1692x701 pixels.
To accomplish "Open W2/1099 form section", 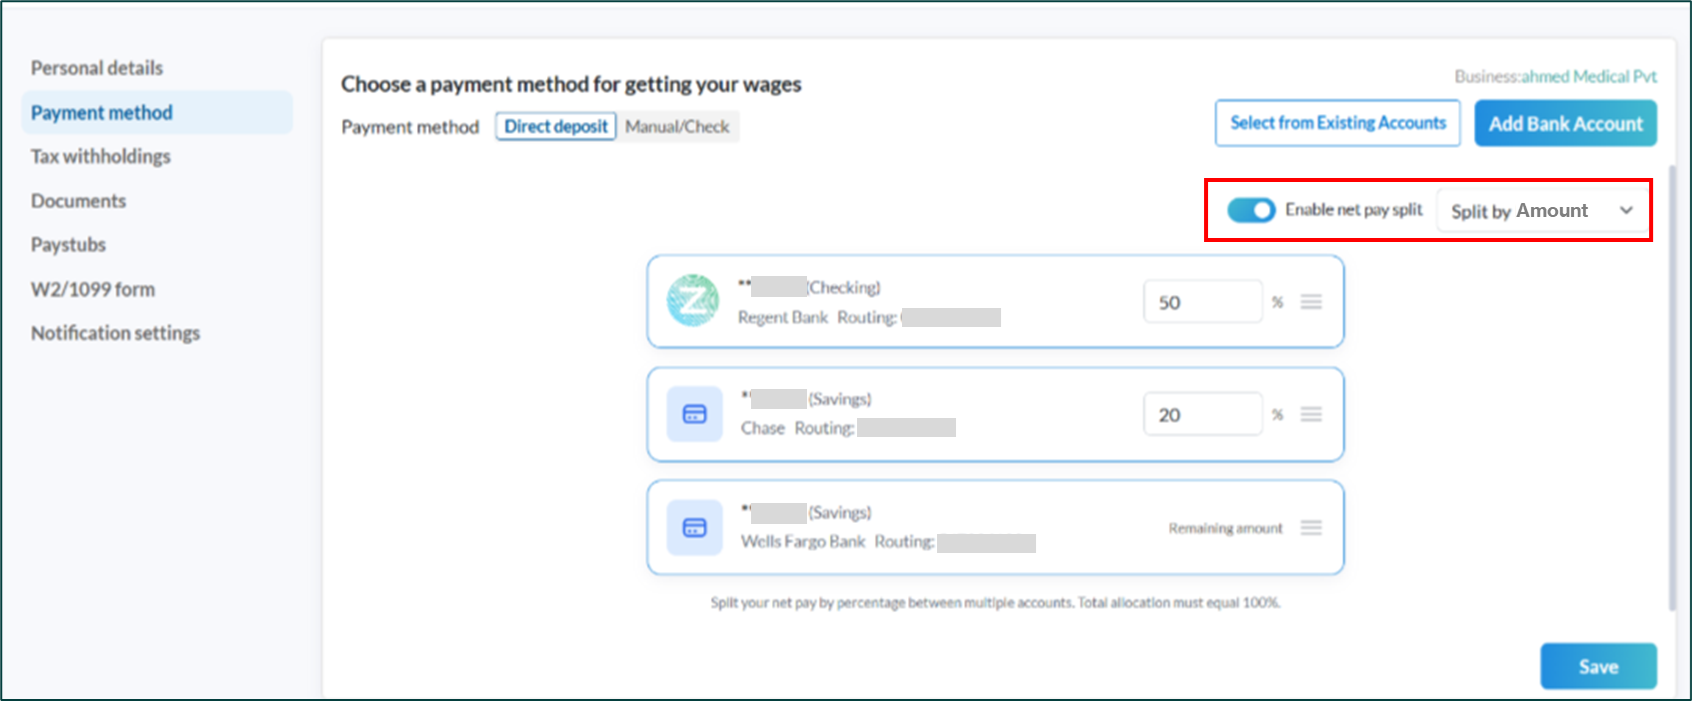I will click(x=93, y=289).
